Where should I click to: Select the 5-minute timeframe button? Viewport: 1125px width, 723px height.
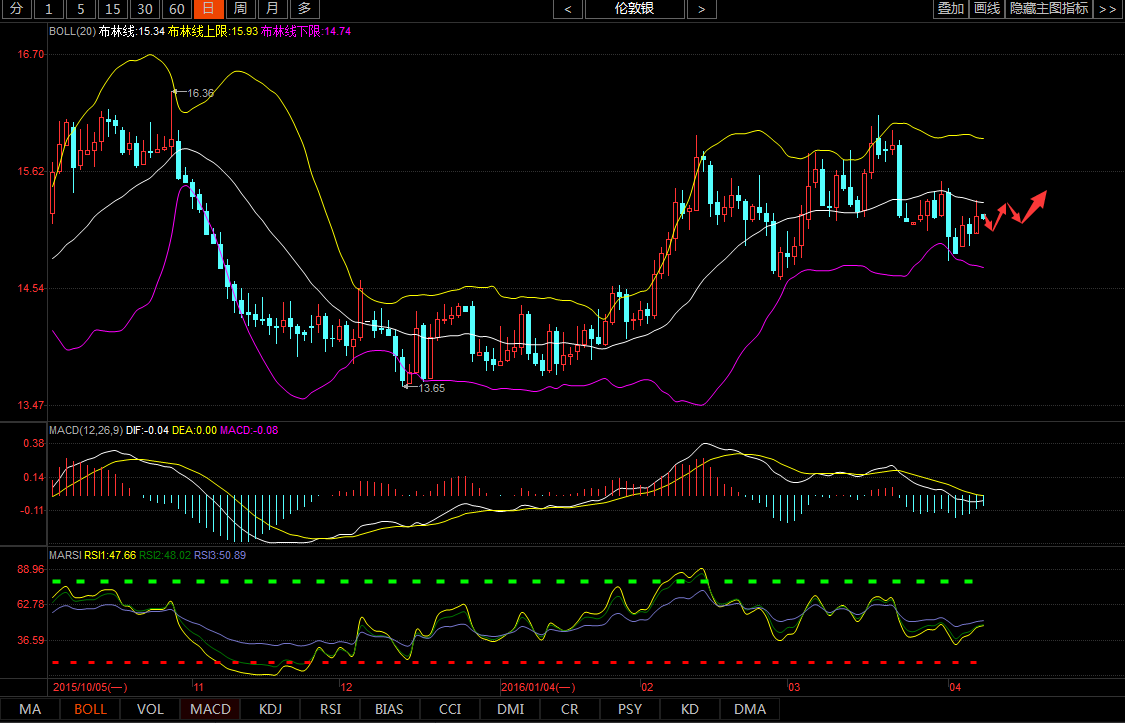[x=80, y=9]
